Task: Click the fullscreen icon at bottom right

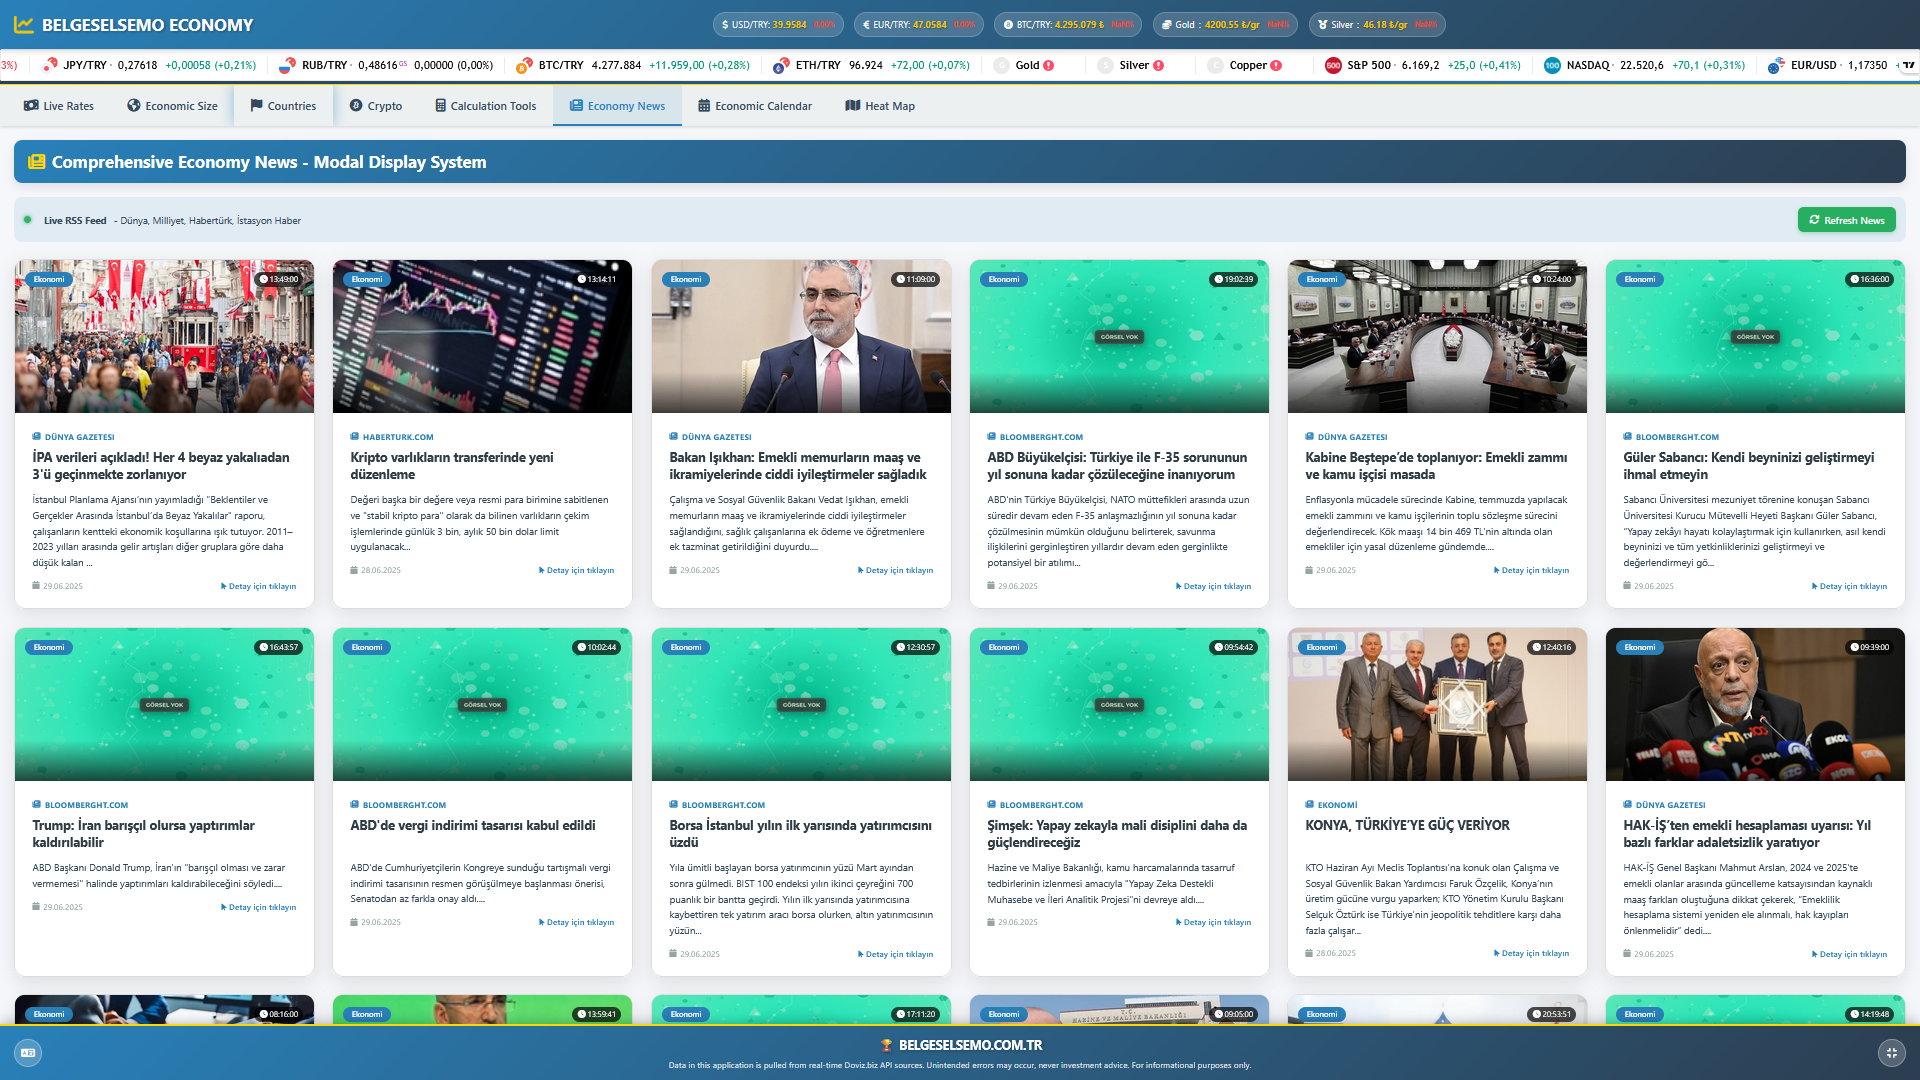Action: click(1891, 1052)
